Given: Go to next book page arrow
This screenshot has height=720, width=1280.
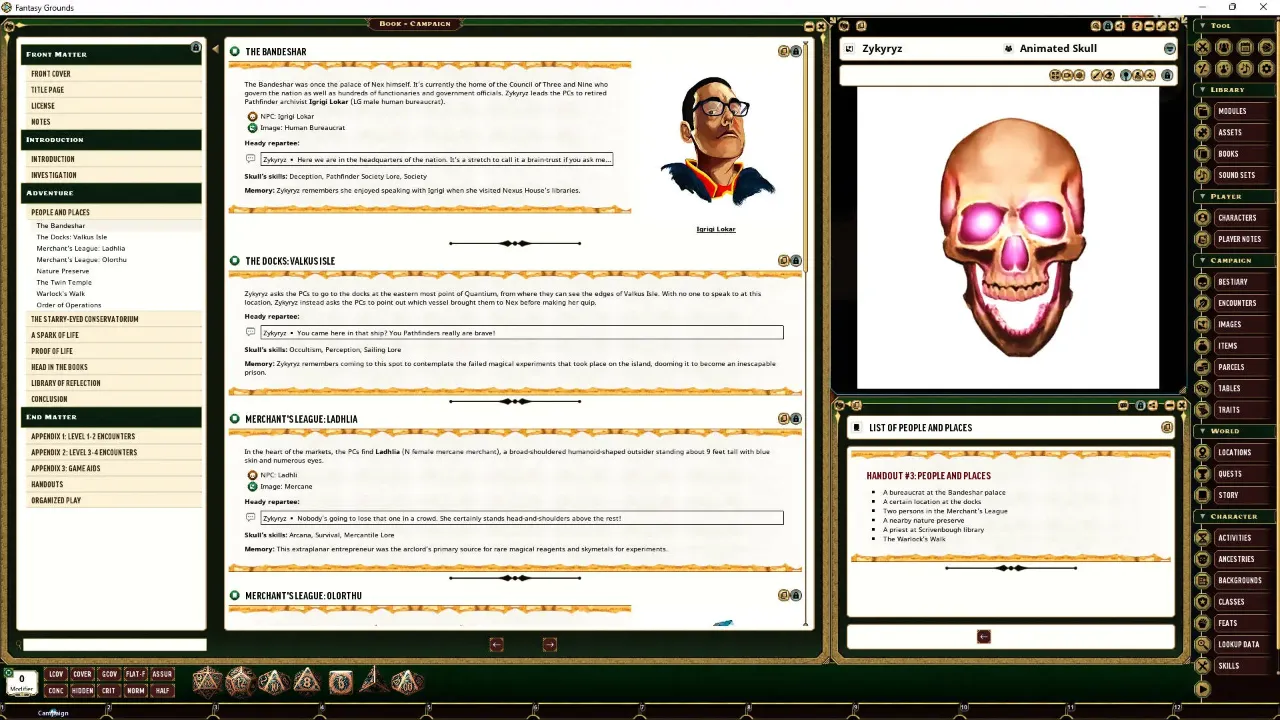Looking at the screenshot, I should pyautogui.click(x=549, y=644).
